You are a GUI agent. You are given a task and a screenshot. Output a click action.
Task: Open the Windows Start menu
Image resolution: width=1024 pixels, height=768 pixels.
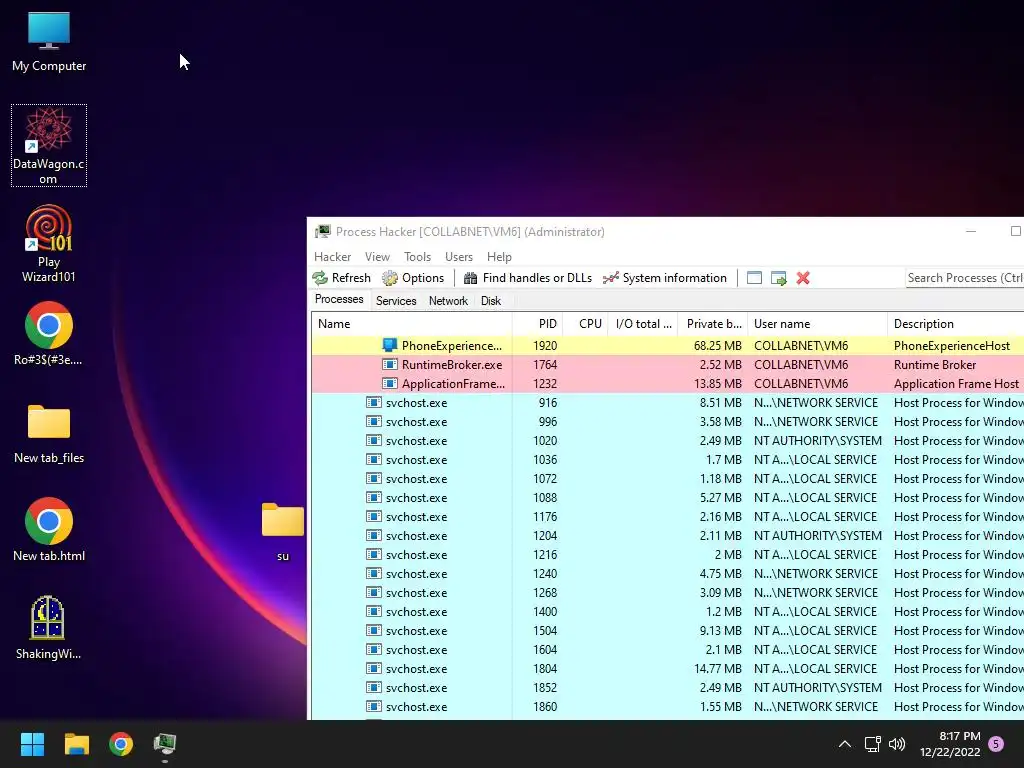32,744
